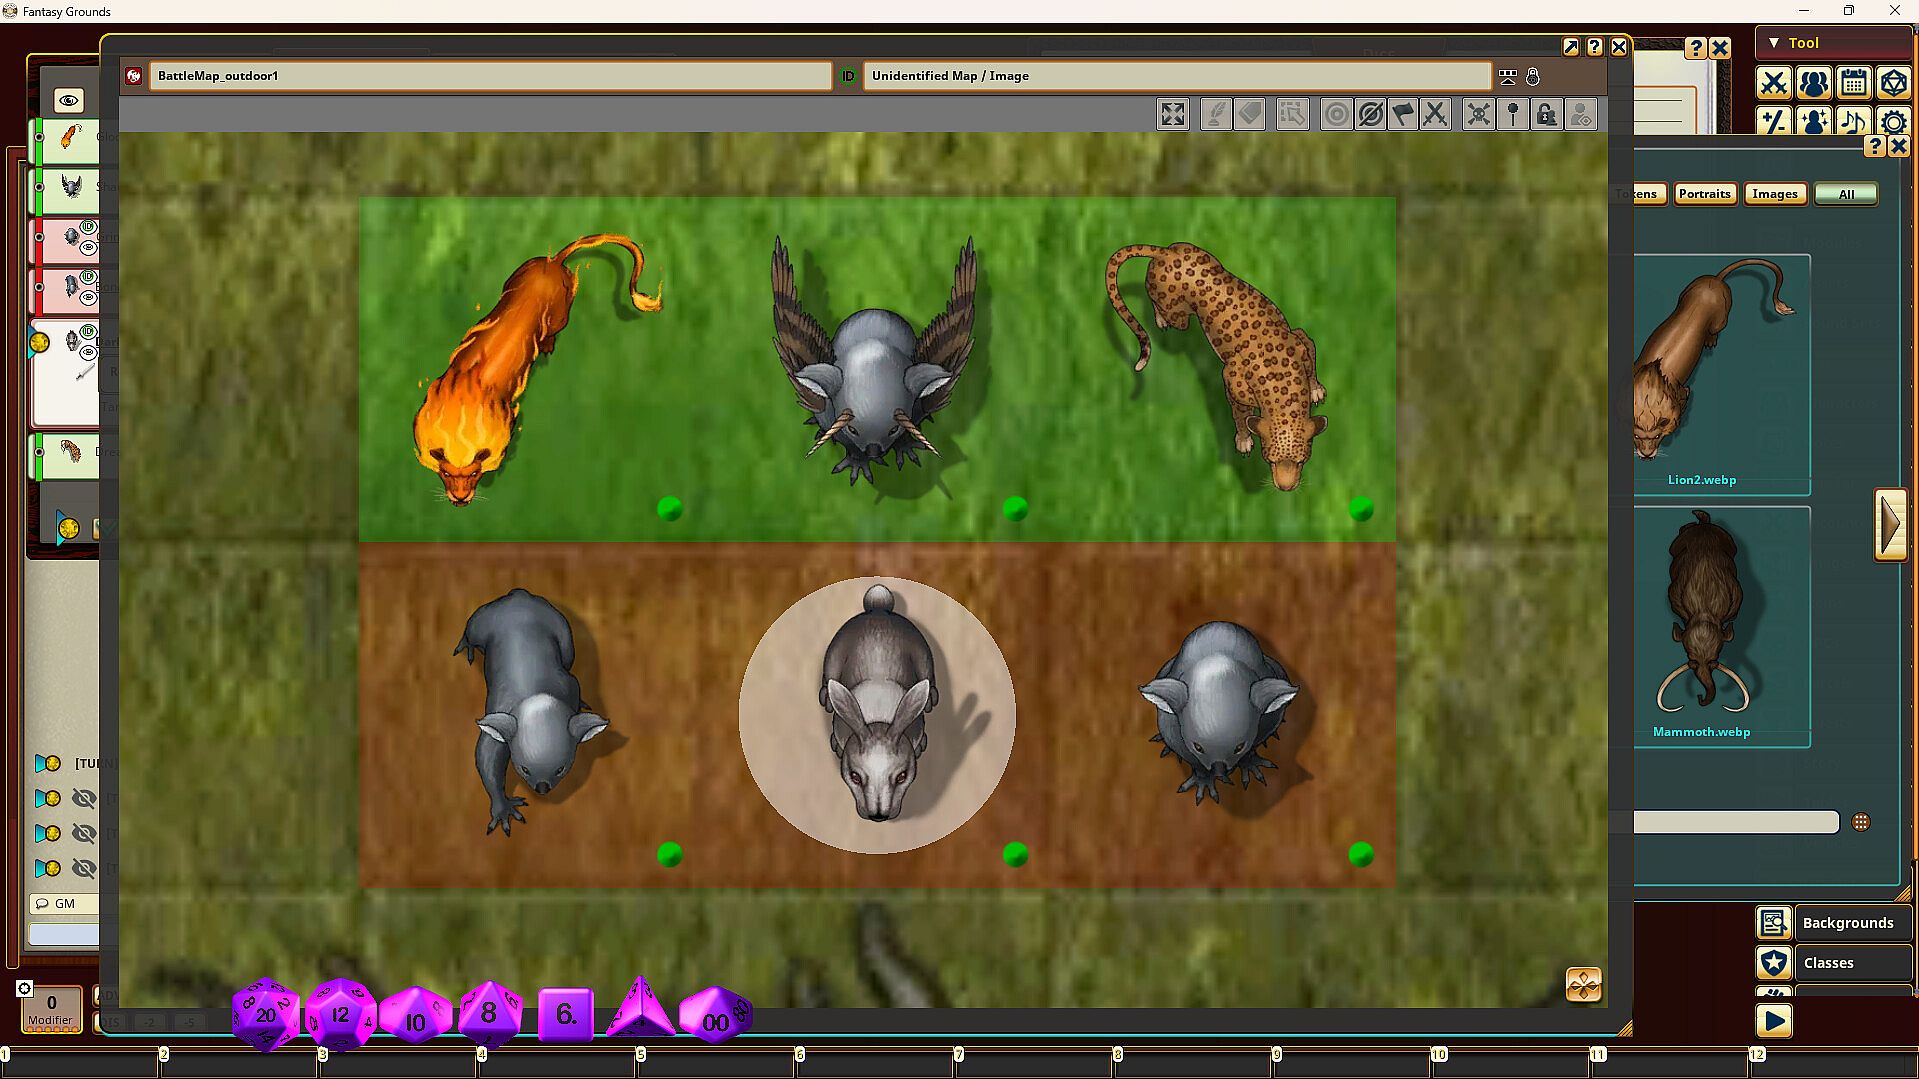
Task: Open the Backgrounds library
Action: [1834, 923]
